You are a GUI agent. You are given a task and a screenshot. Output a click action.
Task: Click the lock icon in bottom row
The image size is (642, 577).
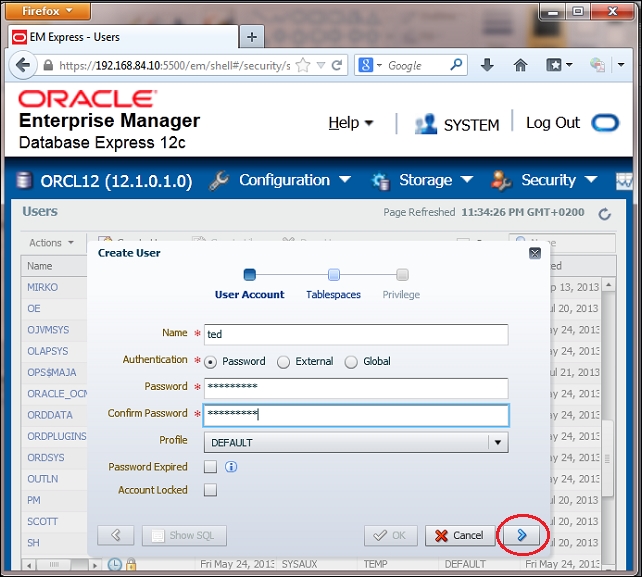tap(131, 564)
